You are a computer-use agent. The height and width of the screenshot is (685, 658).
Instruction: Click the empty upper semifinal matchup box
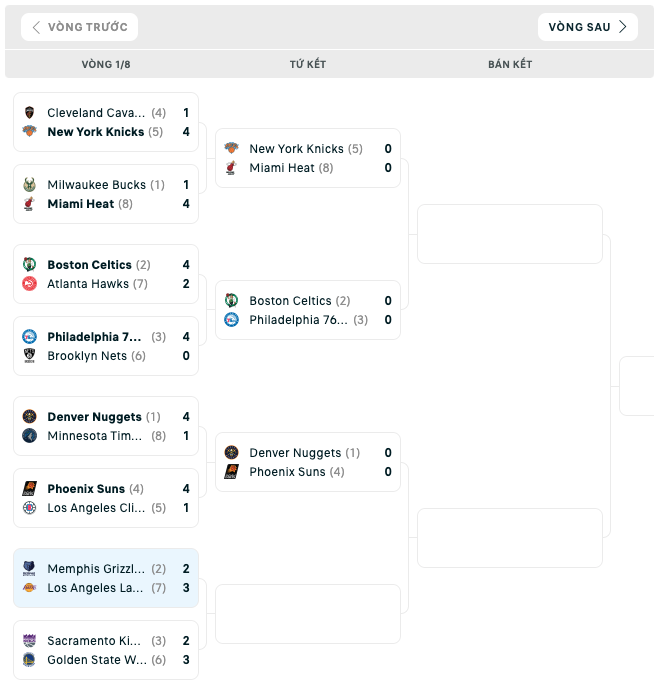click(x=510, y=234)
